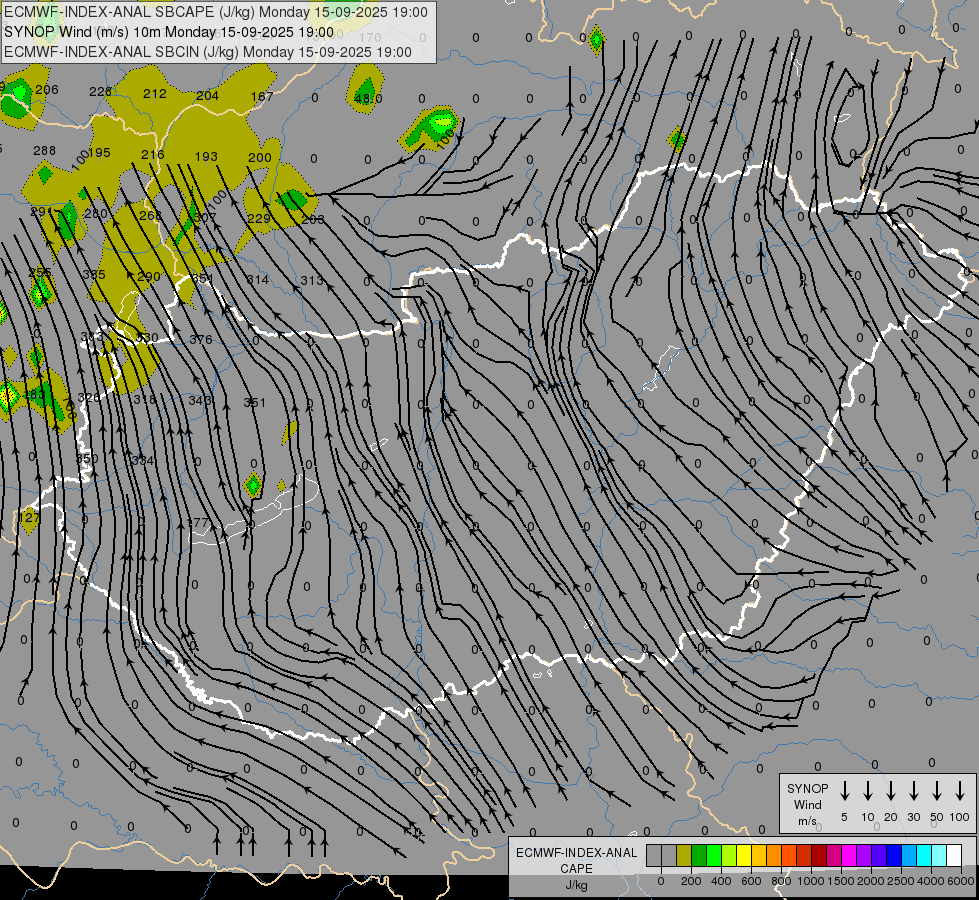Click the 290 value on the map
This screenshot has height=900, width=979.
(149, 277)
